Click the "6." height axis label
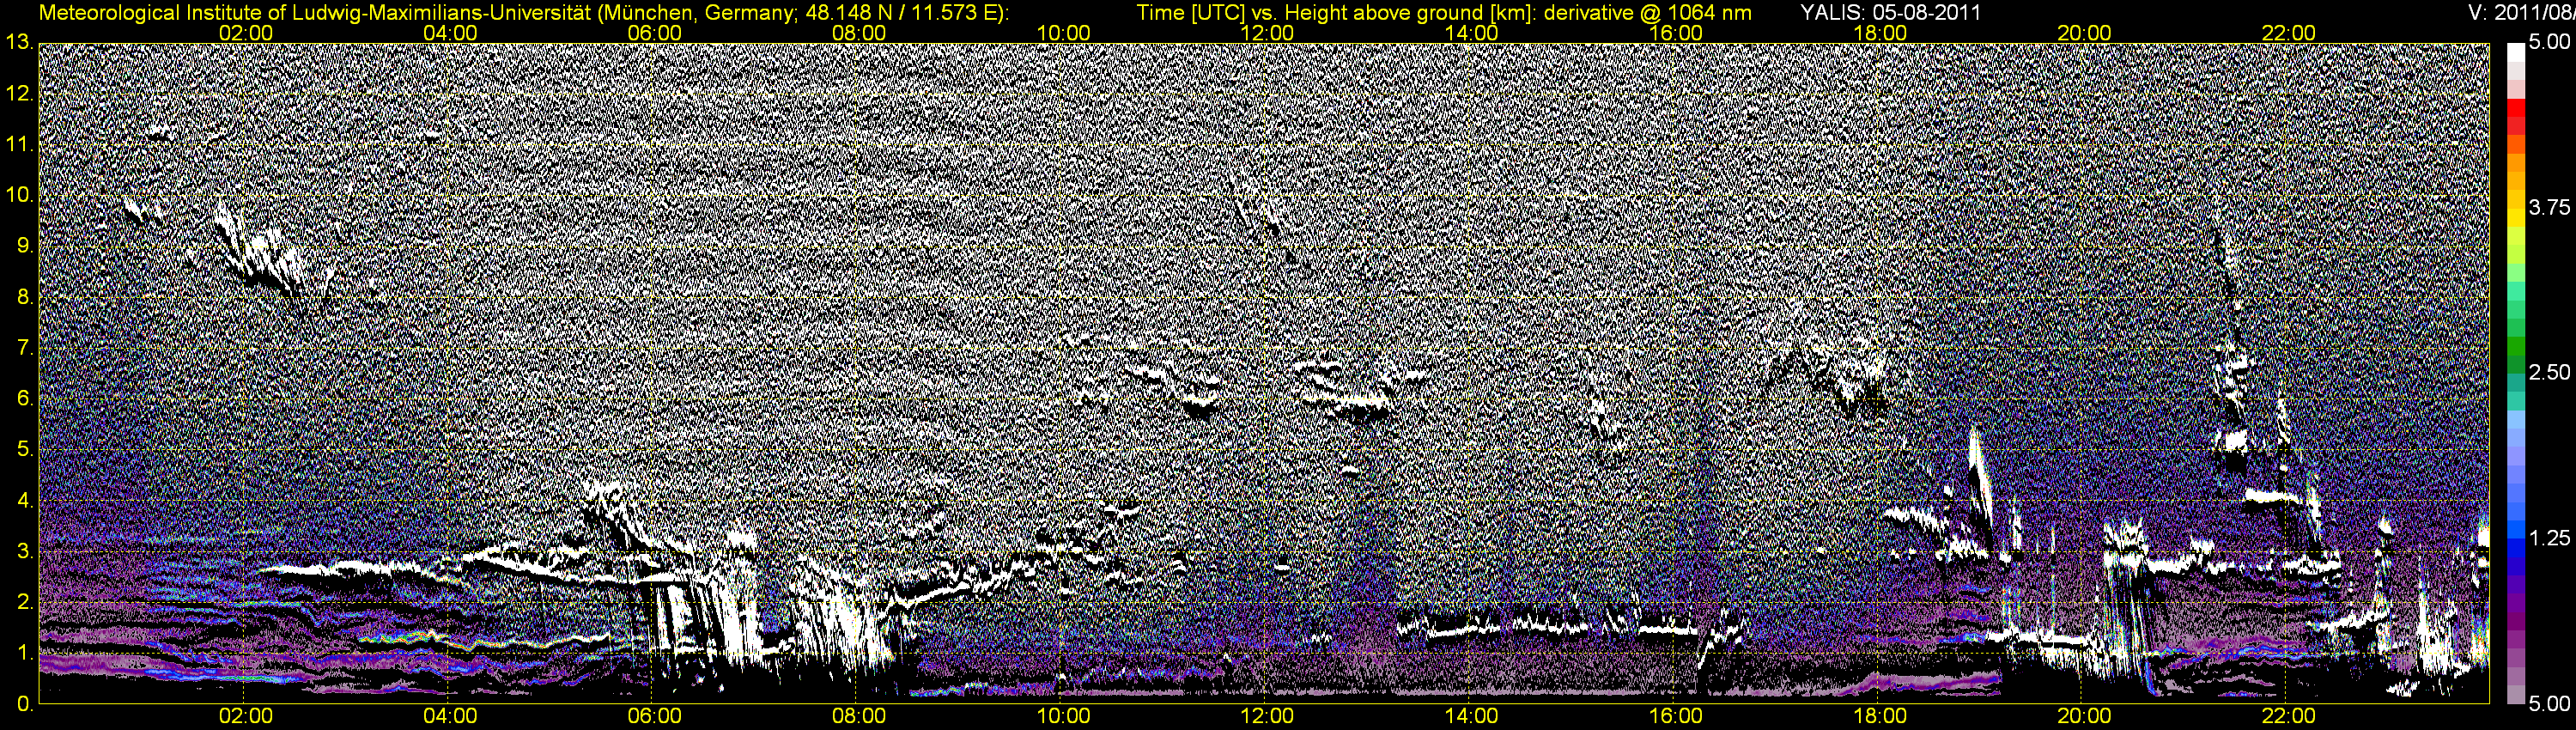The image size is (2576, 730). click(x=25, y=399)
